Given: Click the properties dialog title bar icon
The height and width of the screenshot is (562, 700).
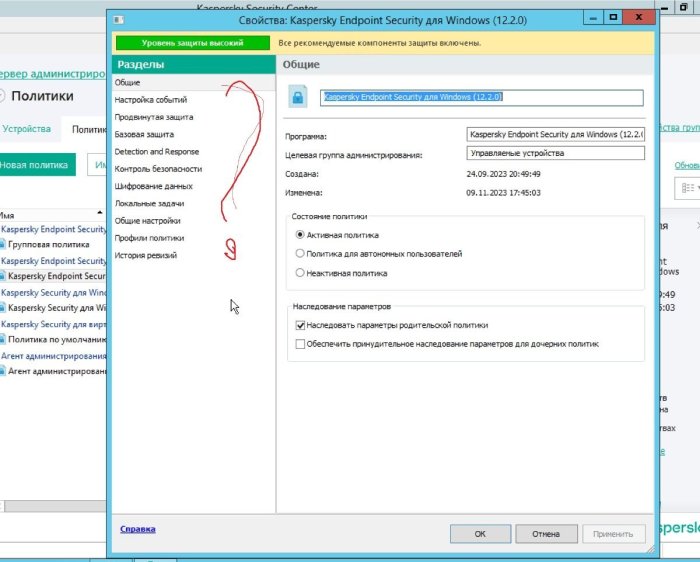Looking at the screenshot, I should (x=118, y=20).
